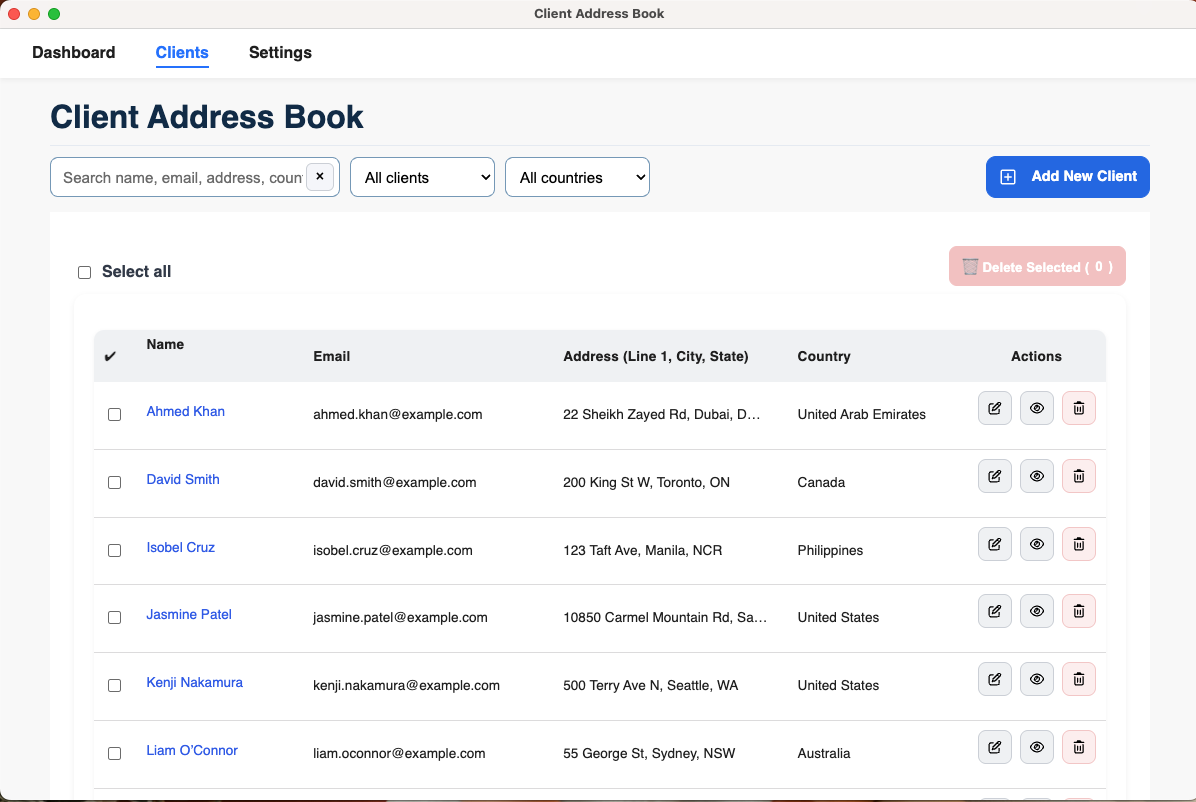Open Liam O'Connor's name link

pyautogui.click(x=192, y=750)
